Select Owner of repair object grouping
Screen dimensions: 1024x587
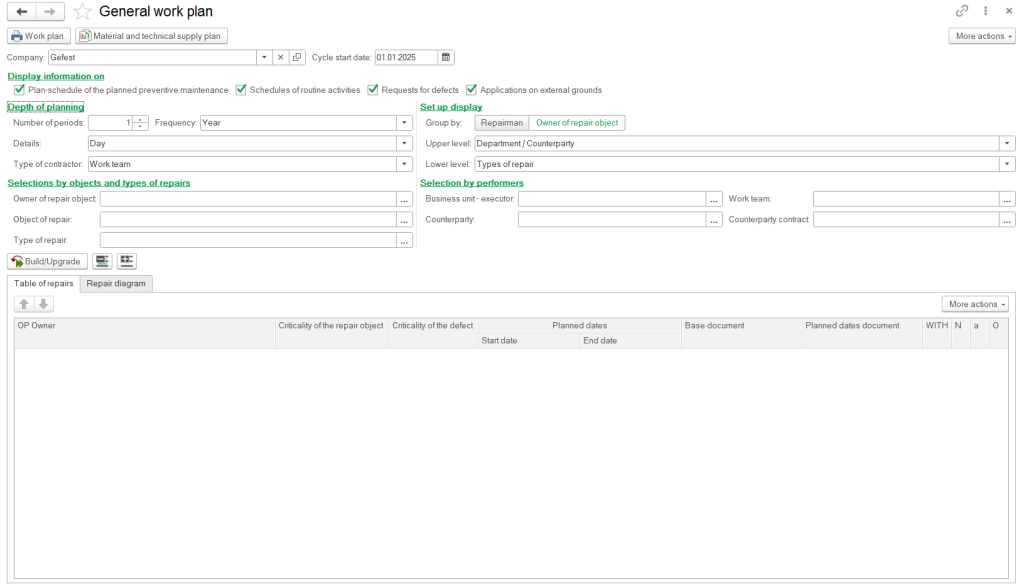(x=577, y=123)
